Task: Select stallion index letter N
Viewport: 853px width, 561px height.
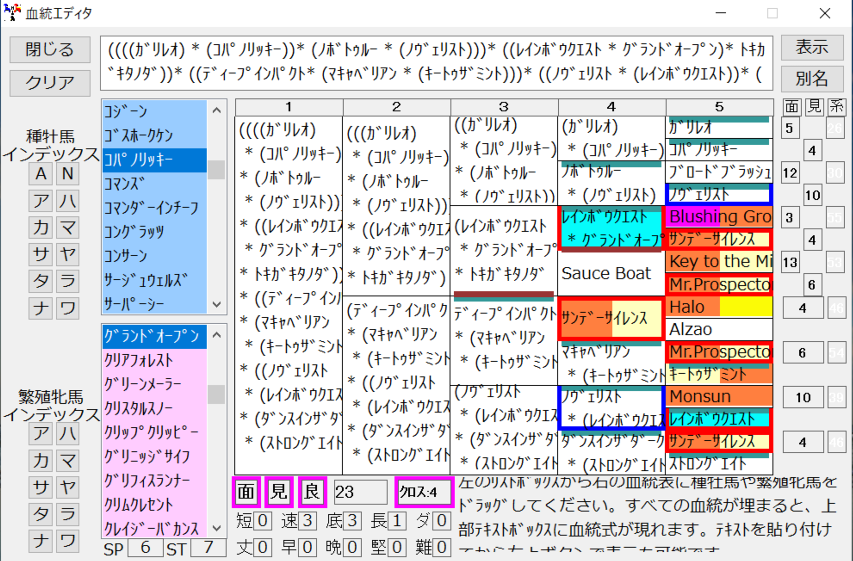Action: [x=67, y=174]
